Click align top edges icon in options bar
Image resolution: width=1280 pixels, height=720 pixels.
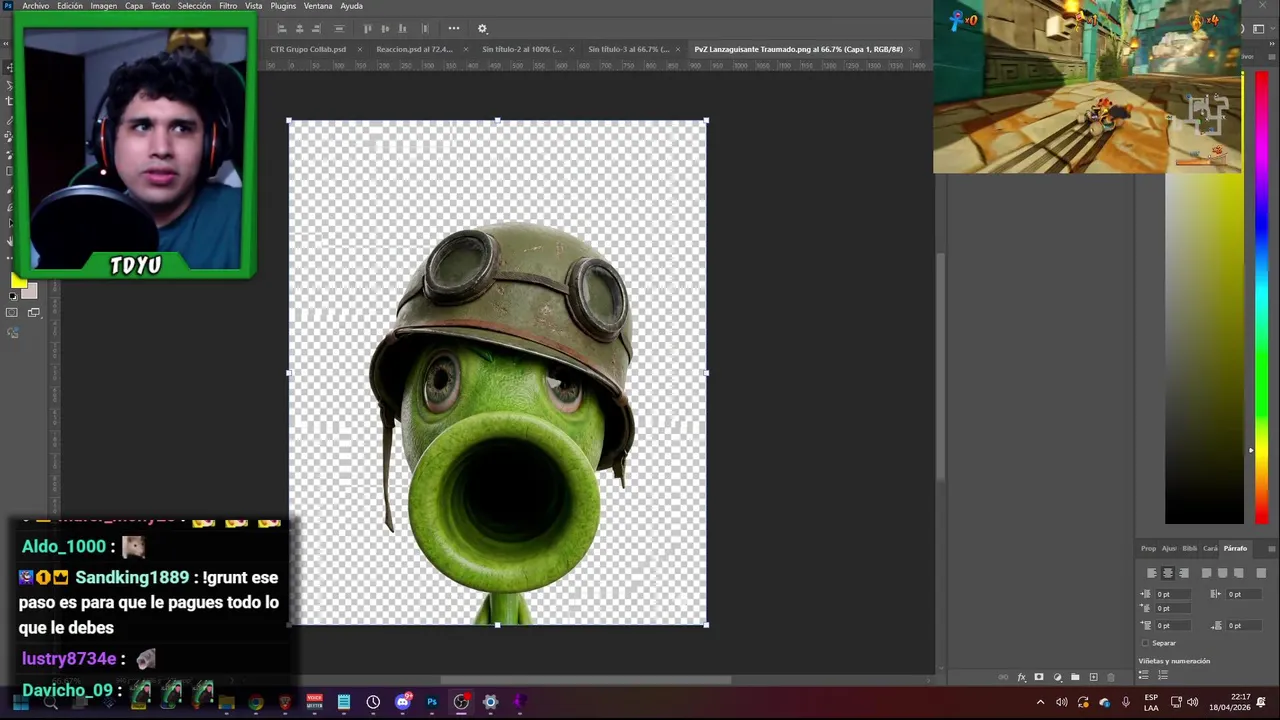(x=368, y=28)
